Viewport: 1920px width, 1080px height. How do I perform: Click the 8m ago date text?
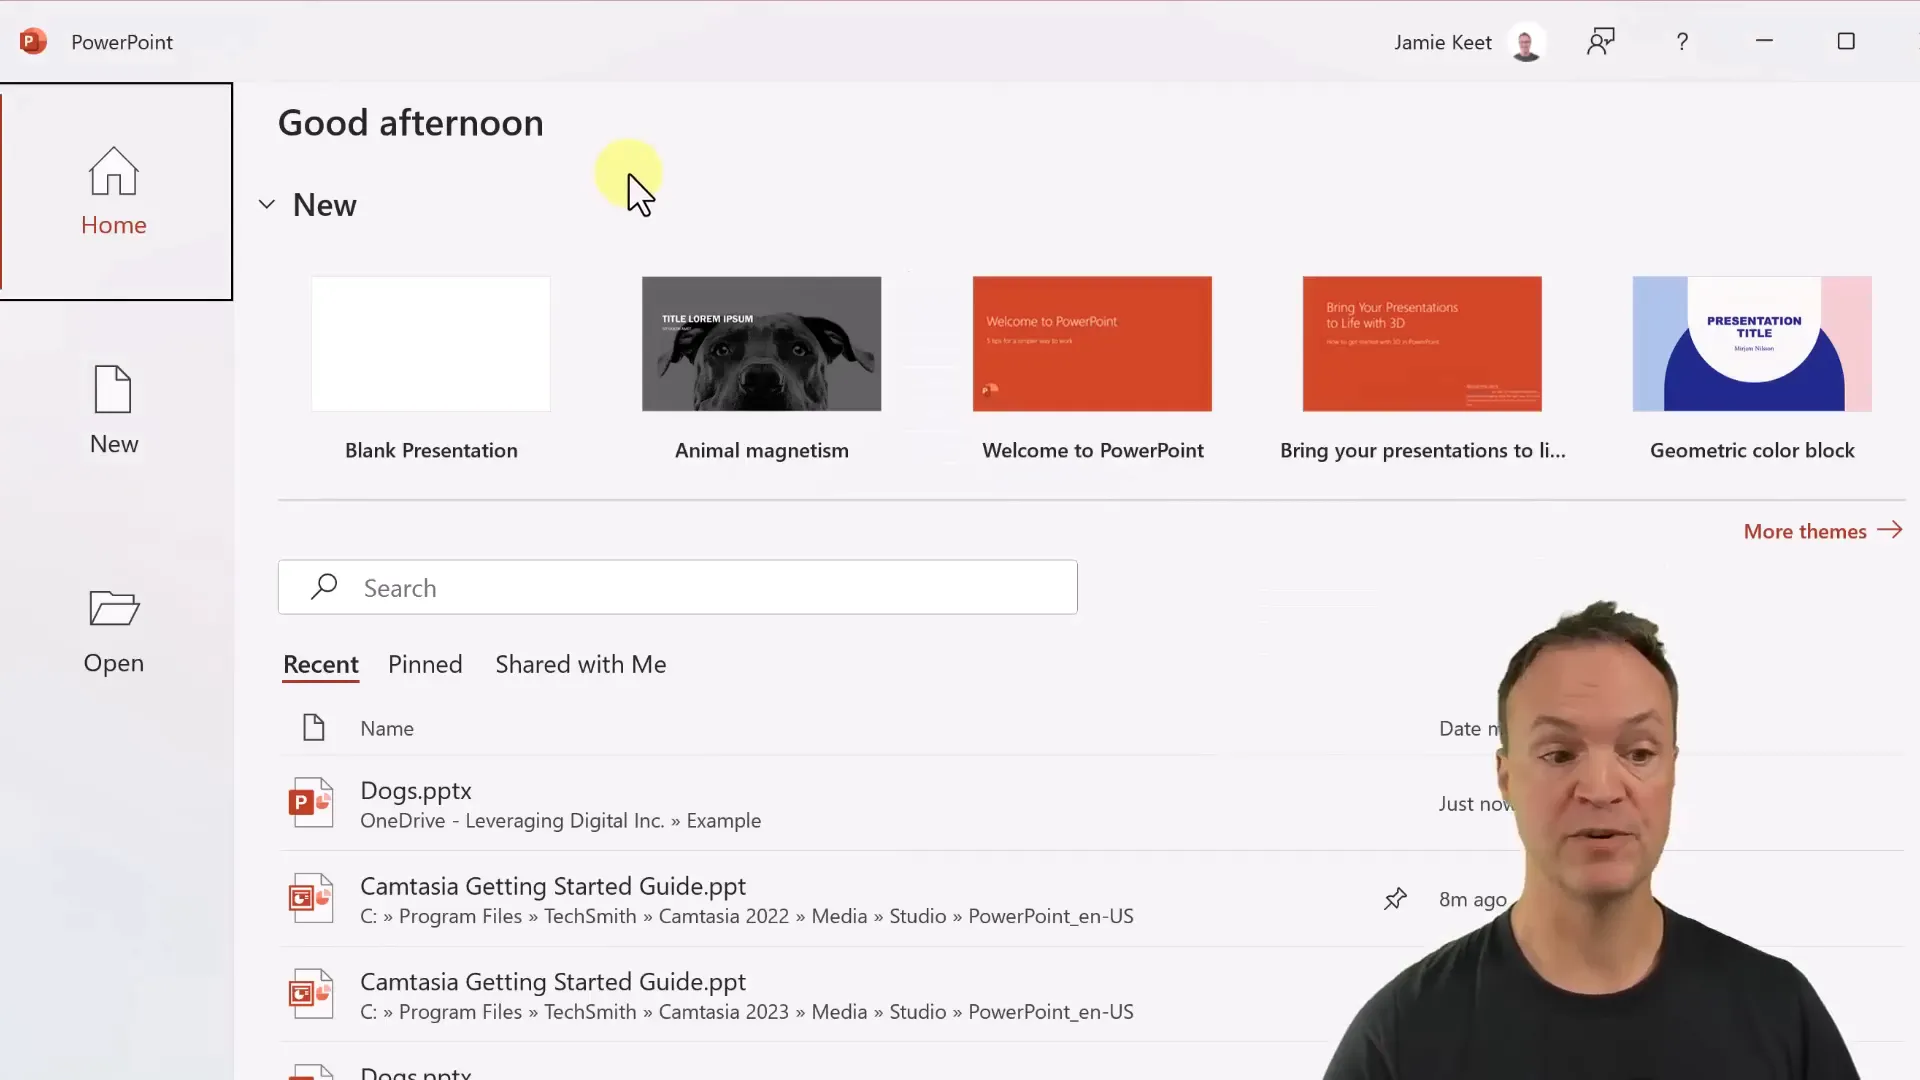(1472, 899)
